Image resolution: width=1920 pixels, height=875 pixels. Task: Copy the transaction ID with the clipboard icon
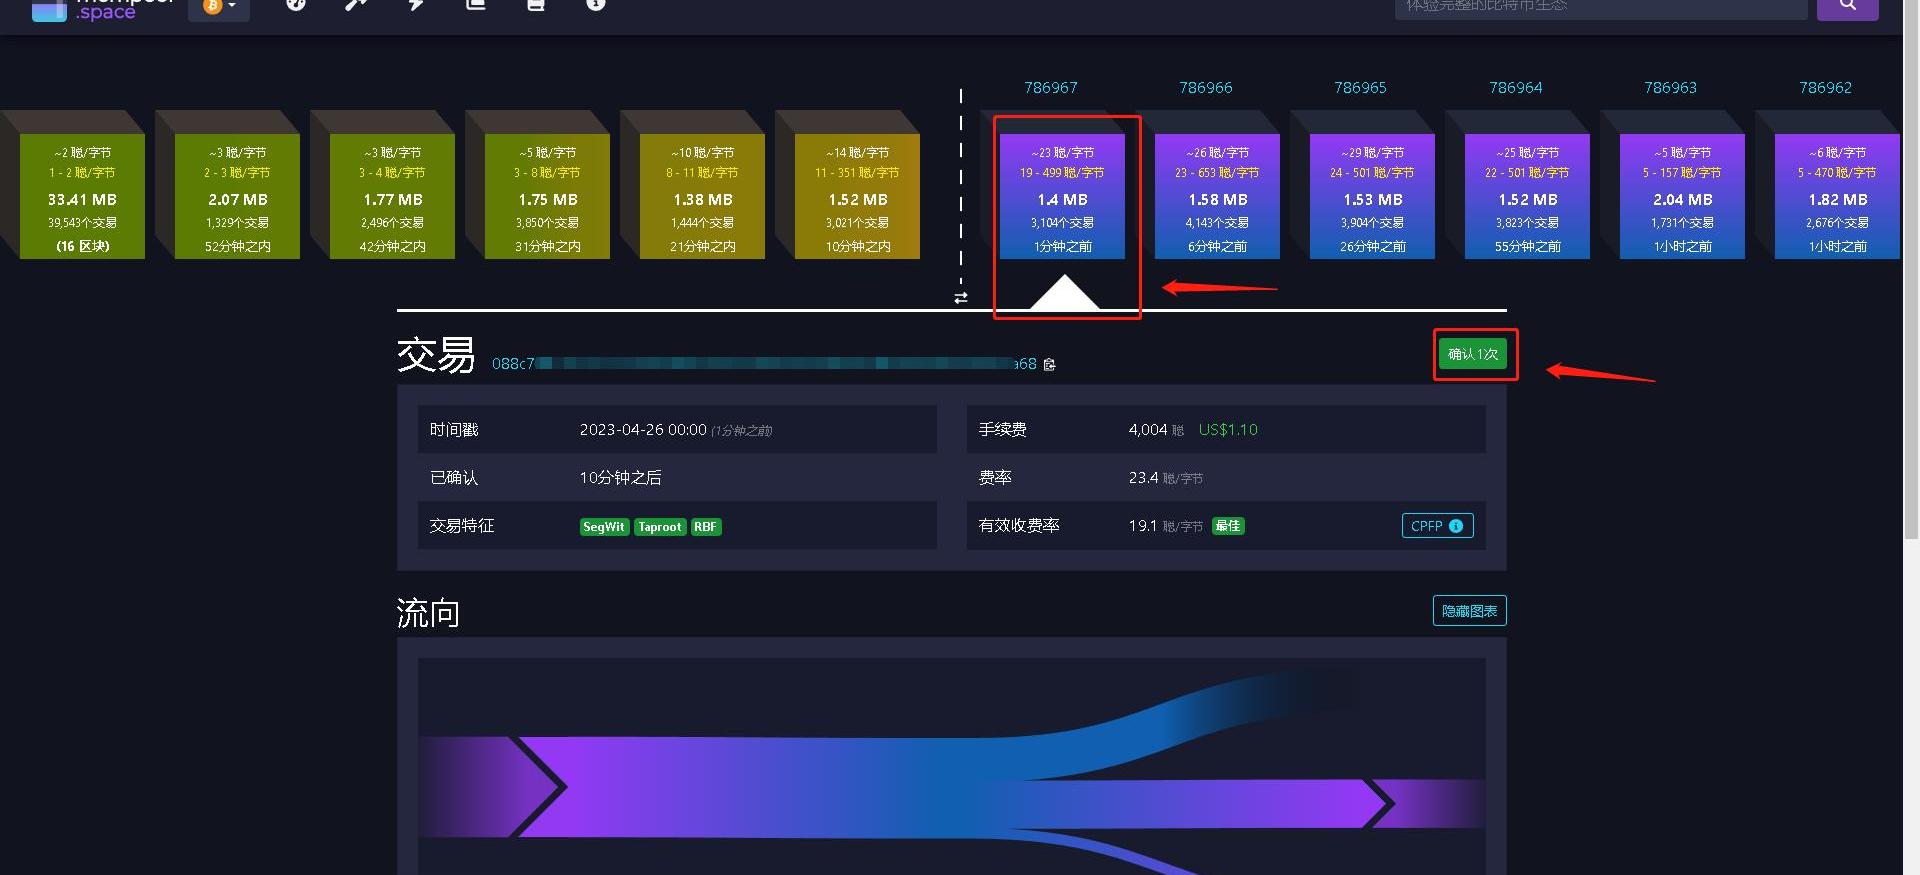point(1049,365)
